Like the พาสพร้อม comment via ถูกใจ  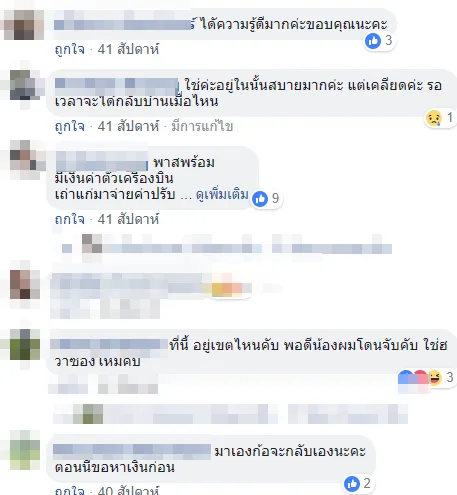coord(70,219)
